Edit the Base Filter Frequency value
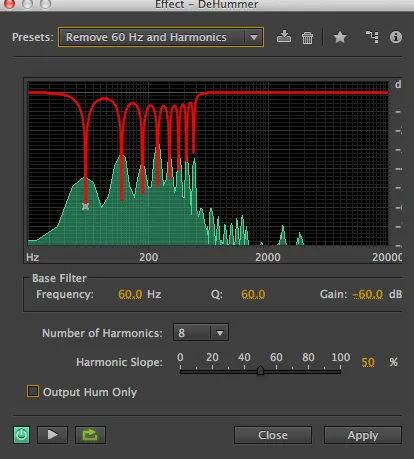This screenshot has height=459, width=414. click(x=130, y=294)
